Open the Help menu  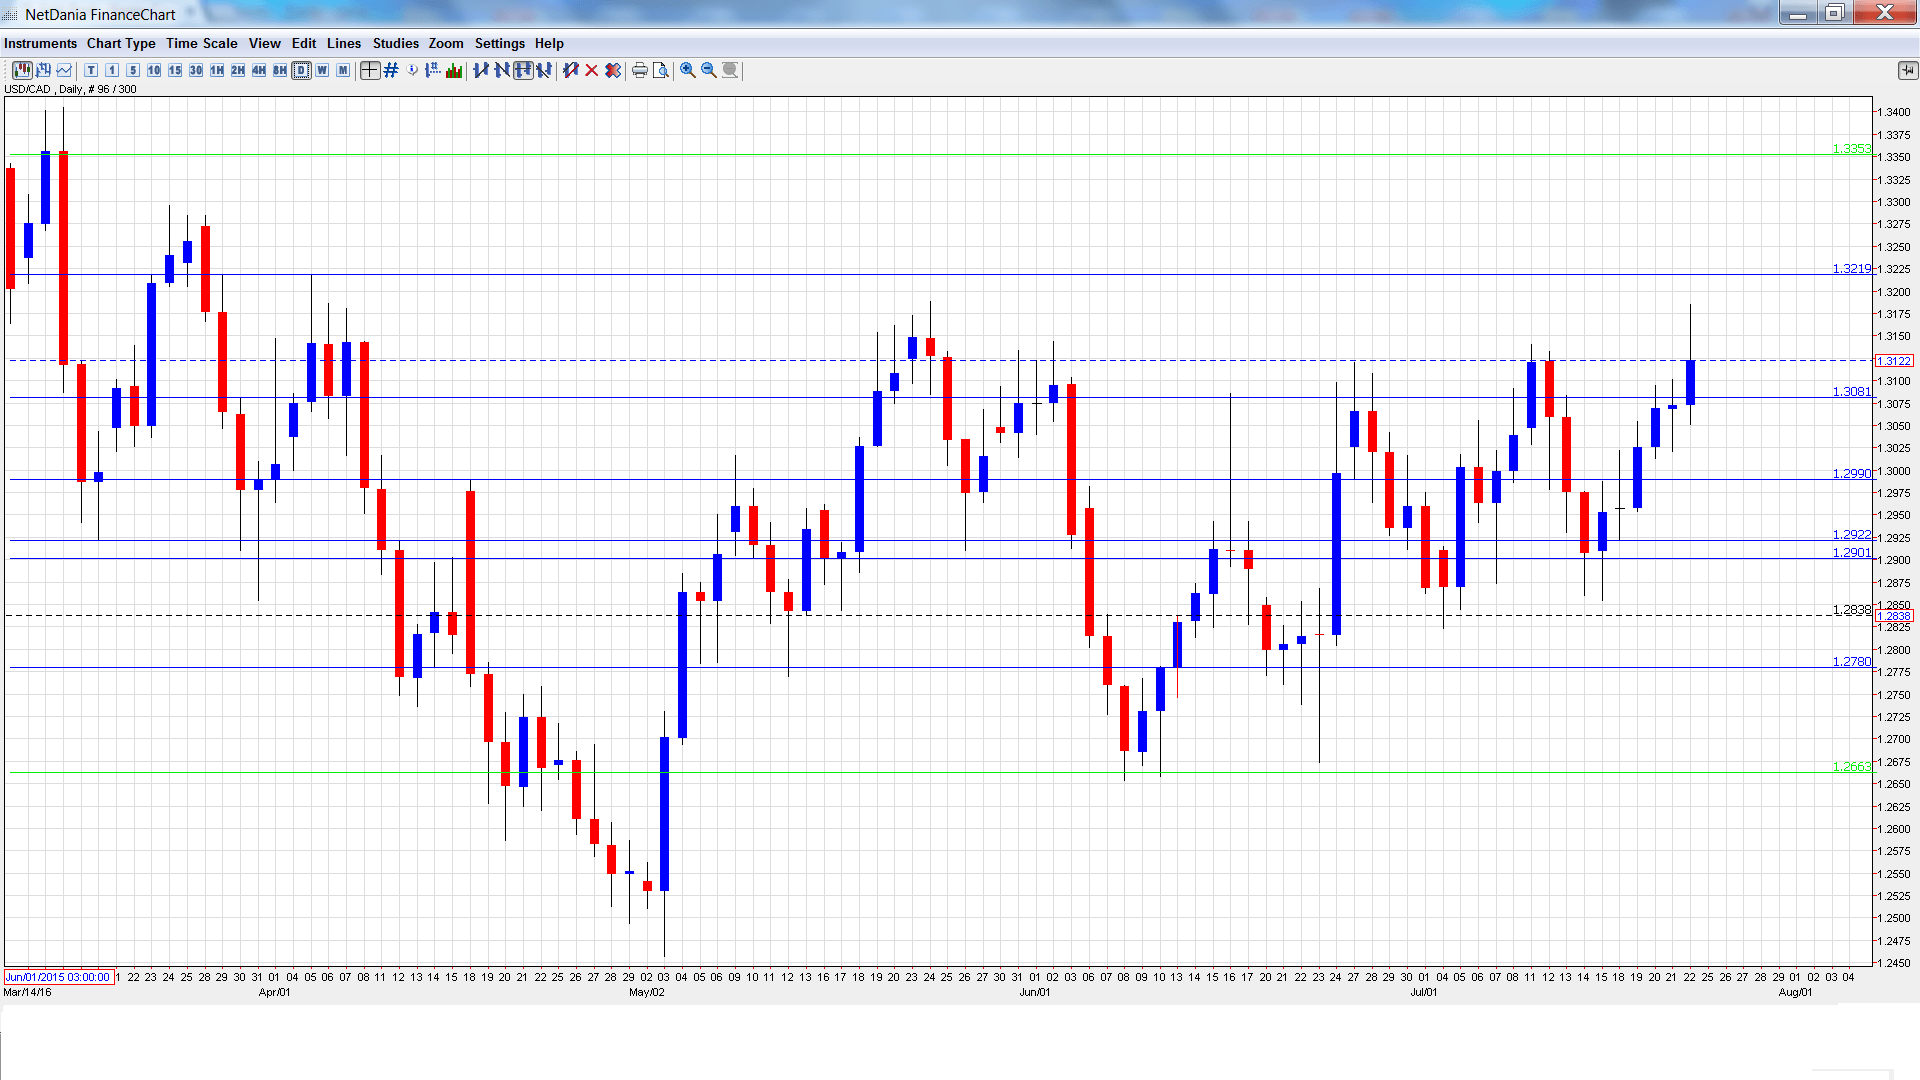coord(549,43)
